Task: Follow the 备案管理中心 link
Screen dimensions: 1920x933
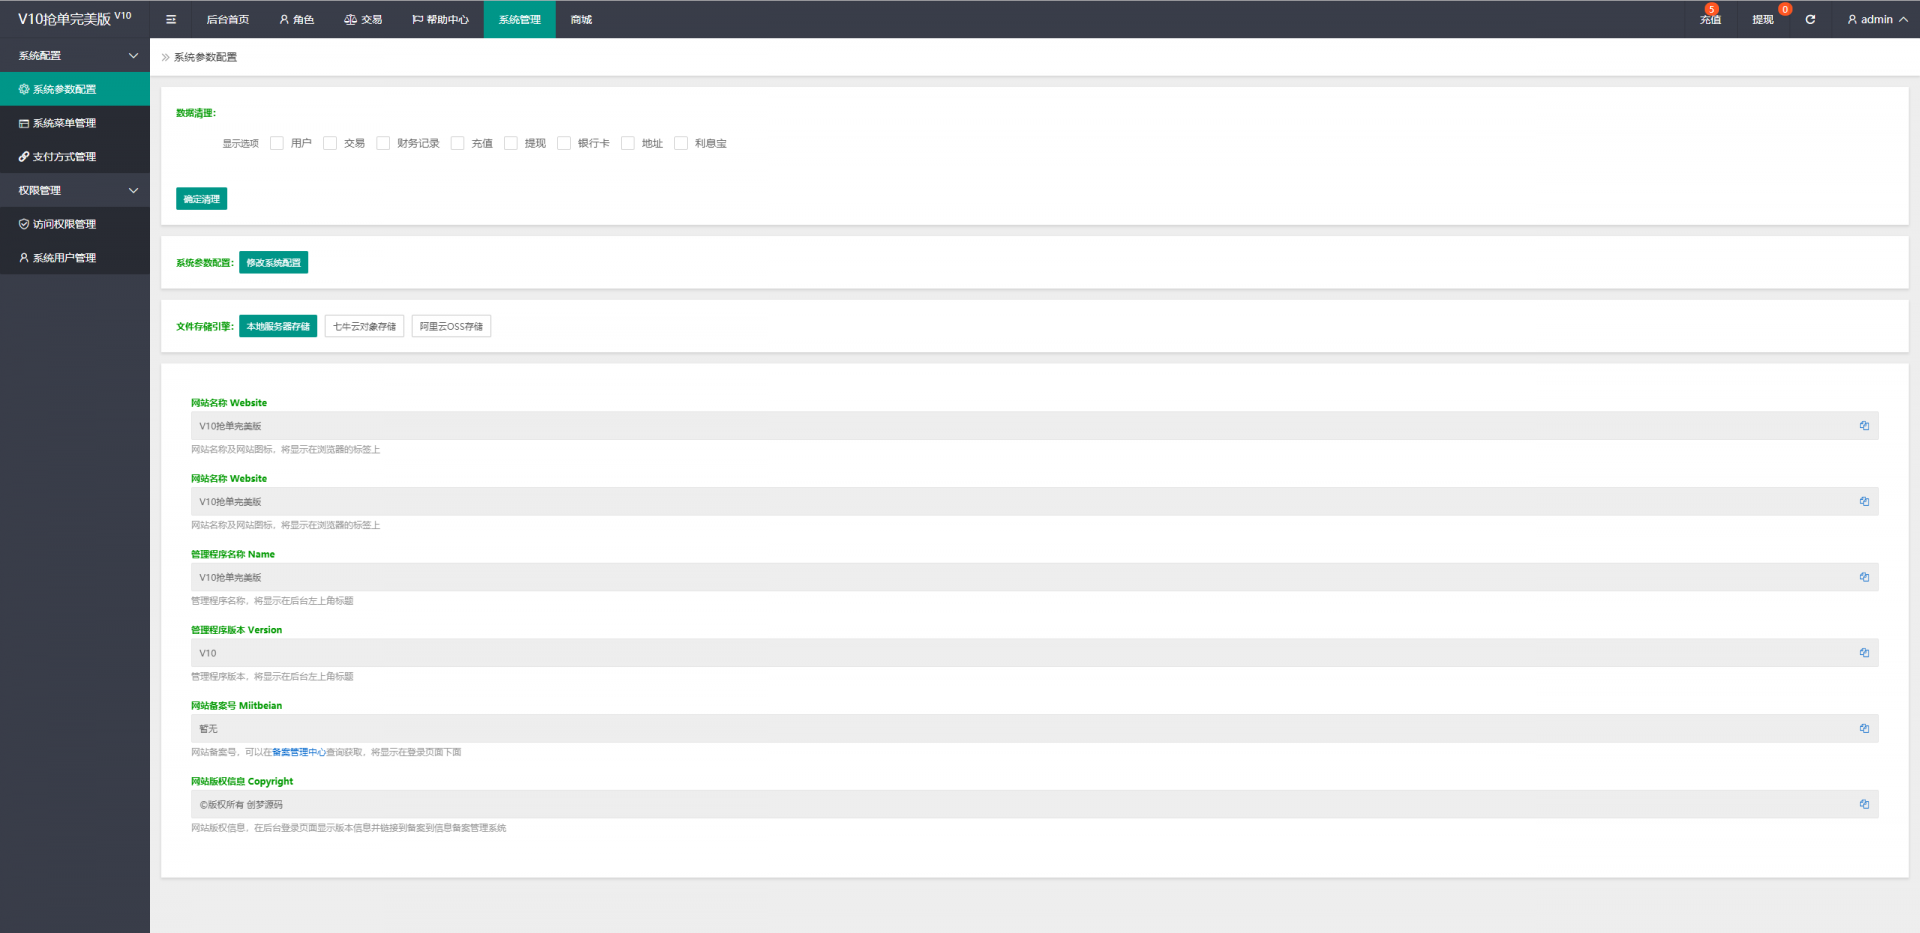Action: (298, 752)
